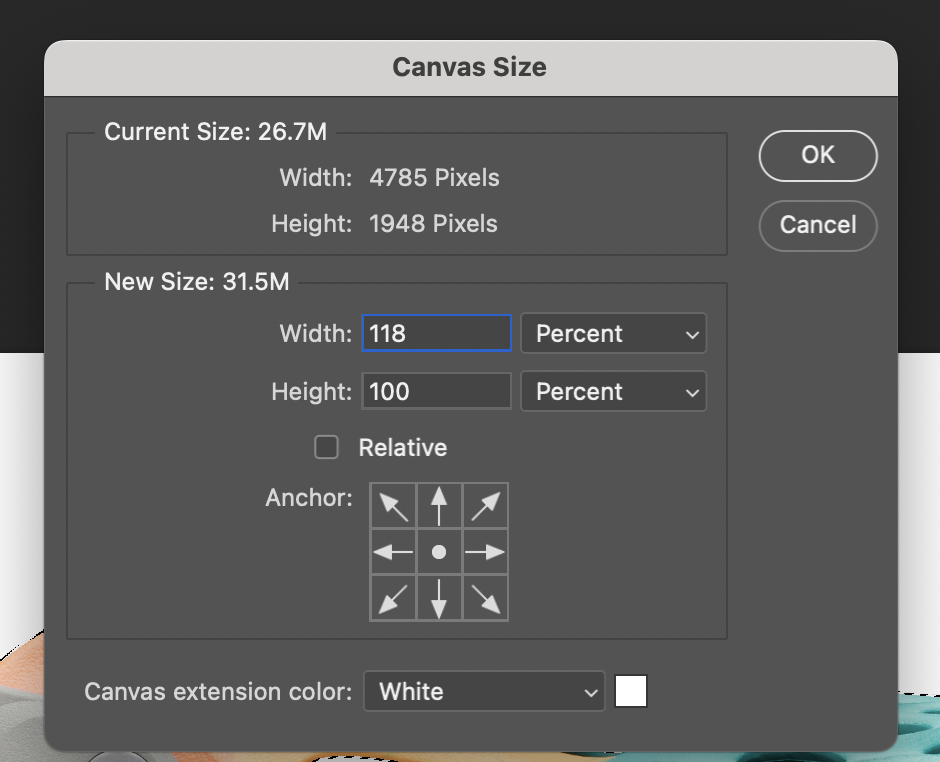Select the middle-right anchor arrow
Image resolution: width=940 pixels, height=762 pixels.
coord(485,551)
